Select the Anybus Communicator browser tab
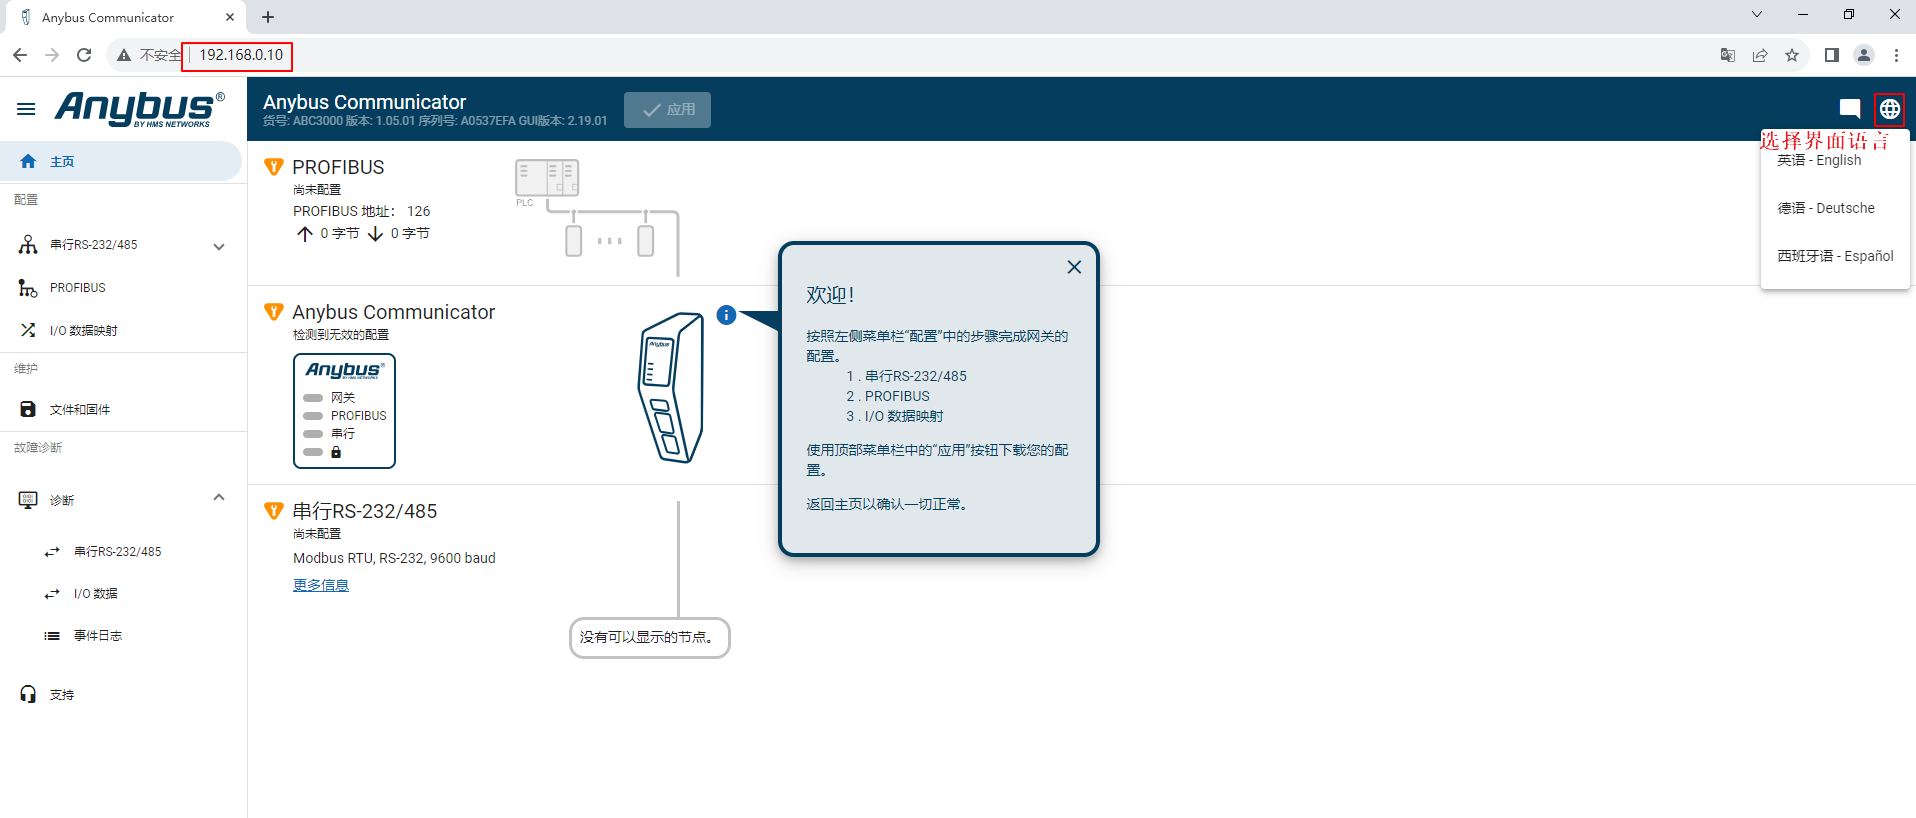 pos(124,17)
